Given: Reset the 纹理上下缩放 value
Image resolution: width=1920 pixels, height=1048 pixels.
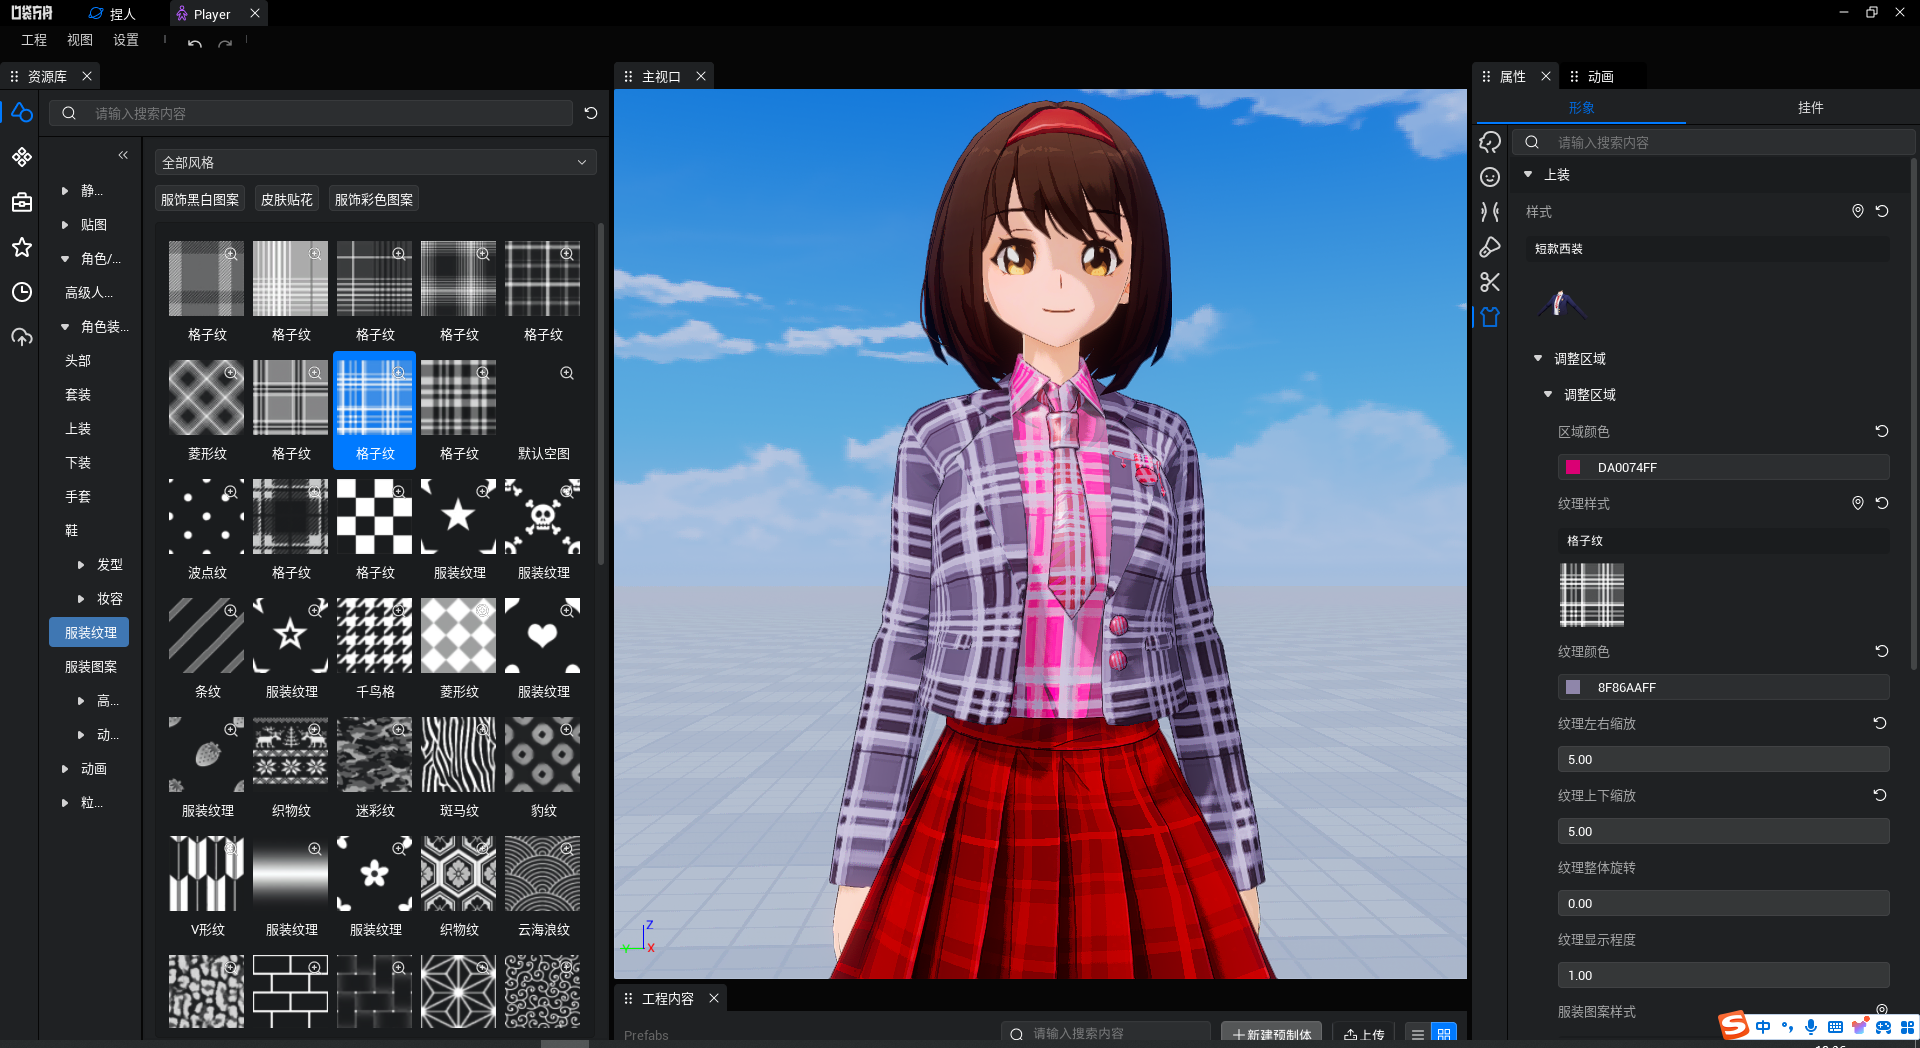Looking at the screenshot, I should pos(1880,795).
